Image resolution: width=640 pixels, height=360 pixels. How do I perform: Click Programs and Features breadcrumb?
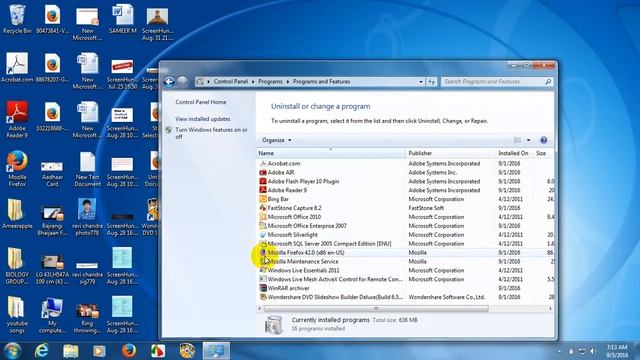coord(321,82)
